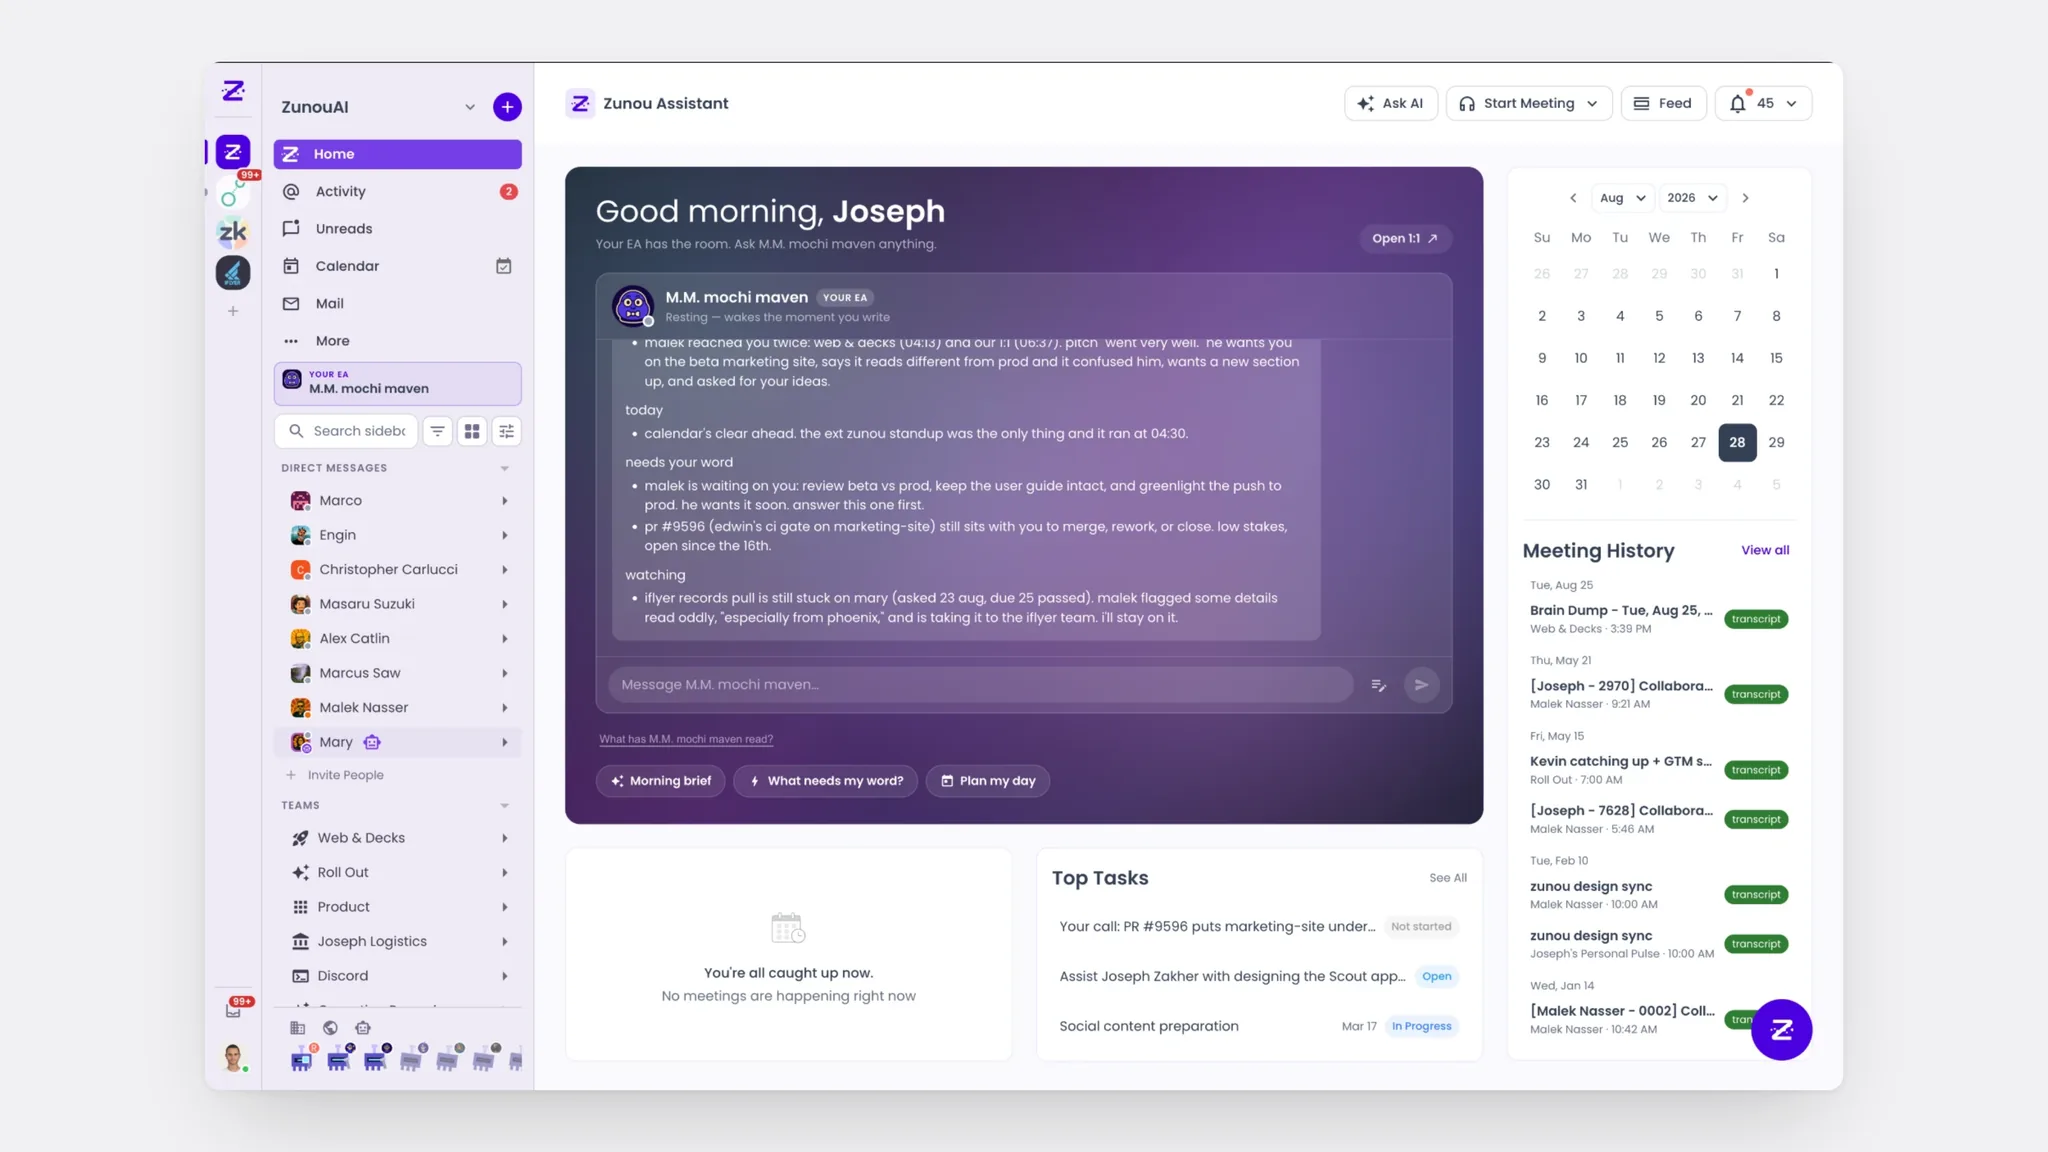Click the robot icon at sidebar bottom
The width and height of the screenshot is (2048, 1152).
363,1028
